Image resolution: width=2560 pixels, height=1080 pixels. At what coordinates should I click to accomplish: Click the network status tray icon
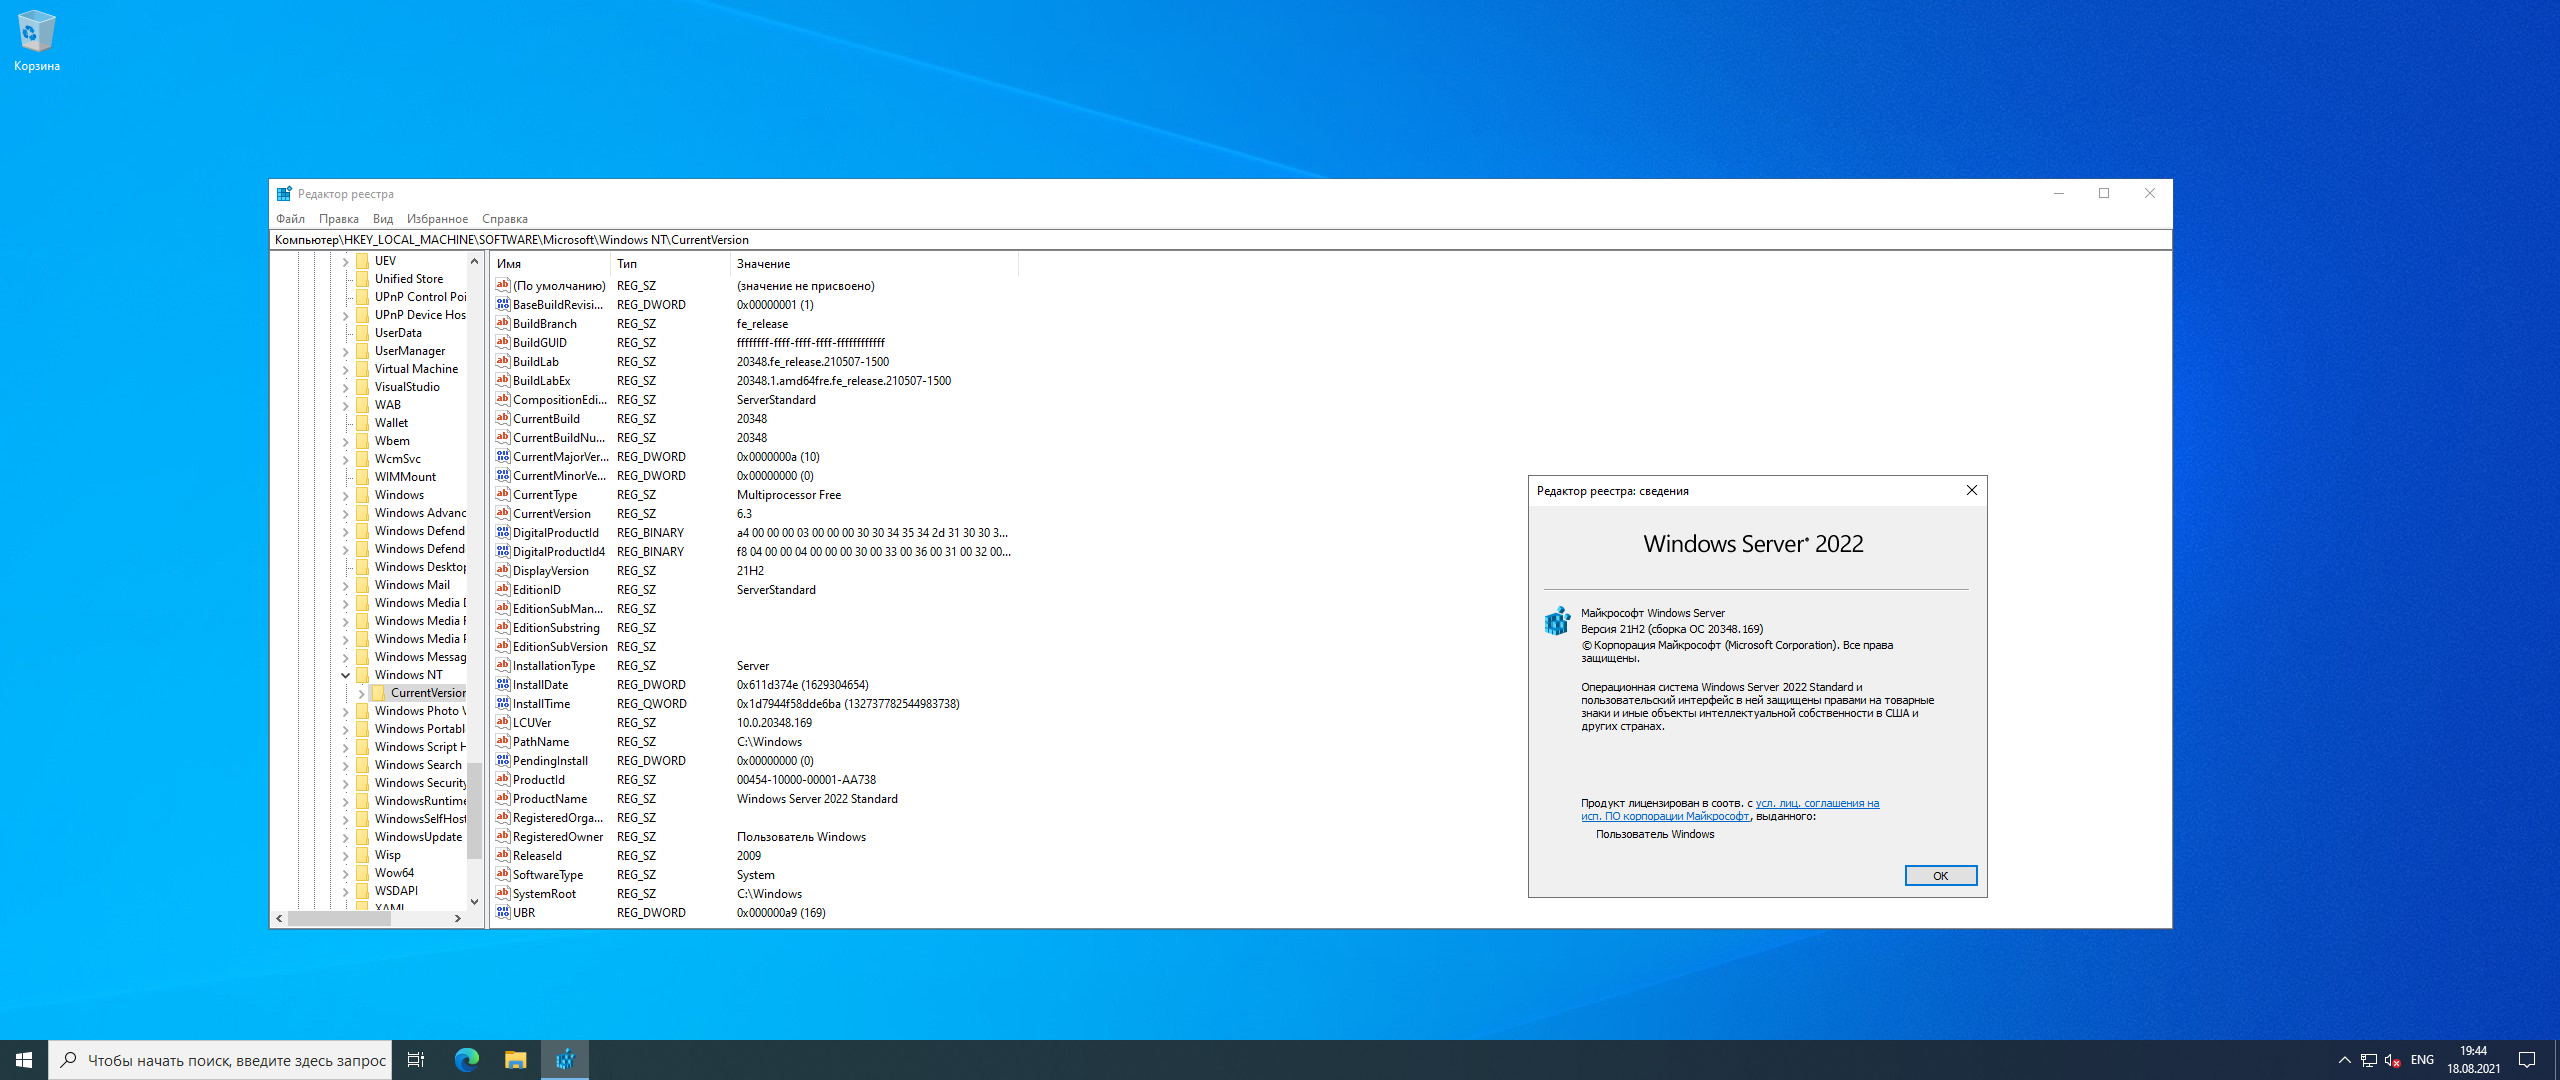point(2368,1060)
